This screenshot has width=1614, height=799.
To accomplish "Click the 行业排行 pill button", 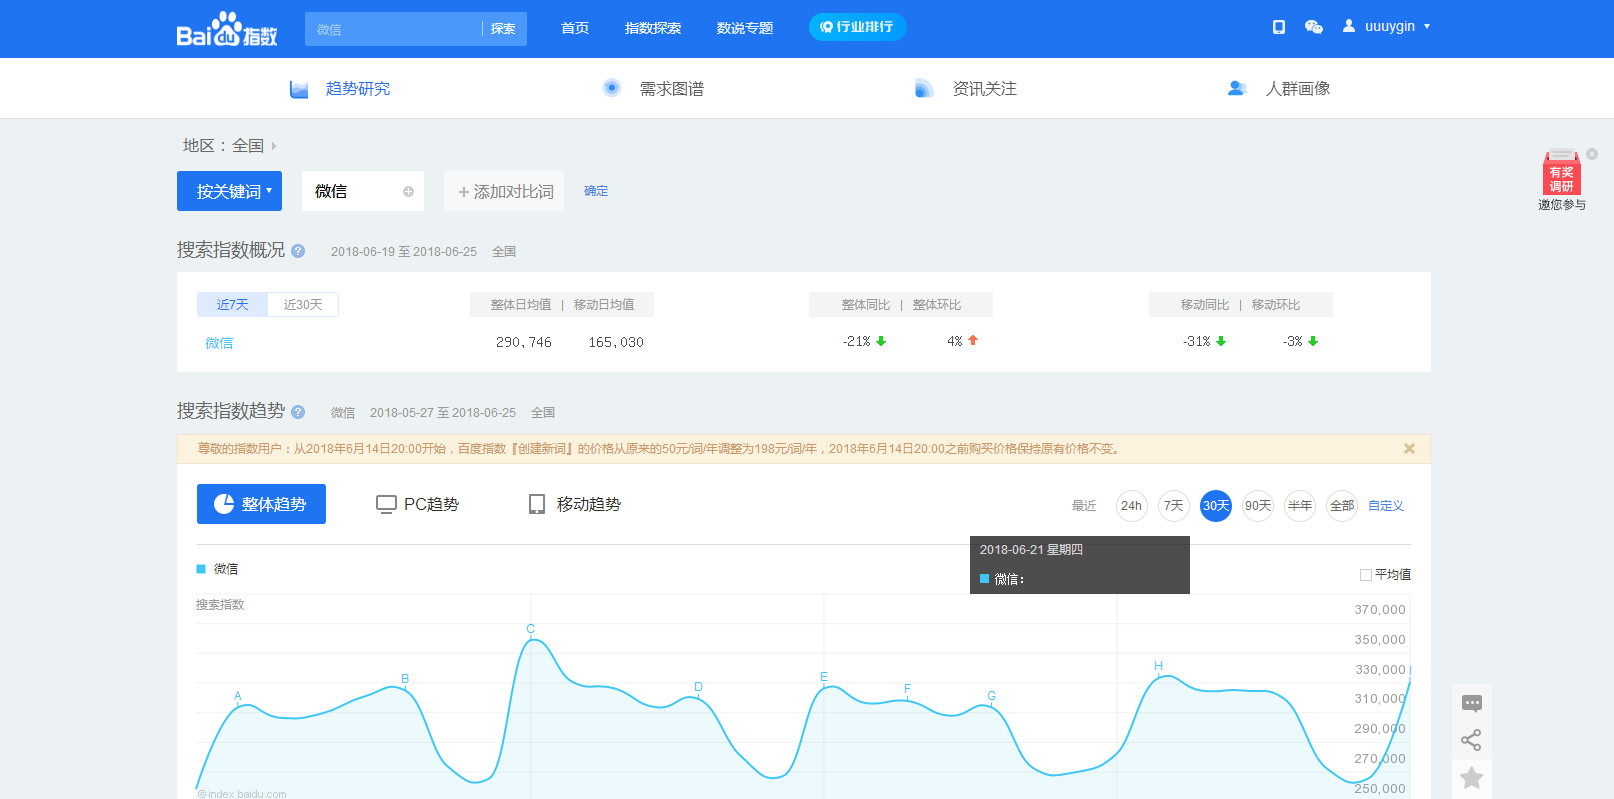I will (857, 27).
